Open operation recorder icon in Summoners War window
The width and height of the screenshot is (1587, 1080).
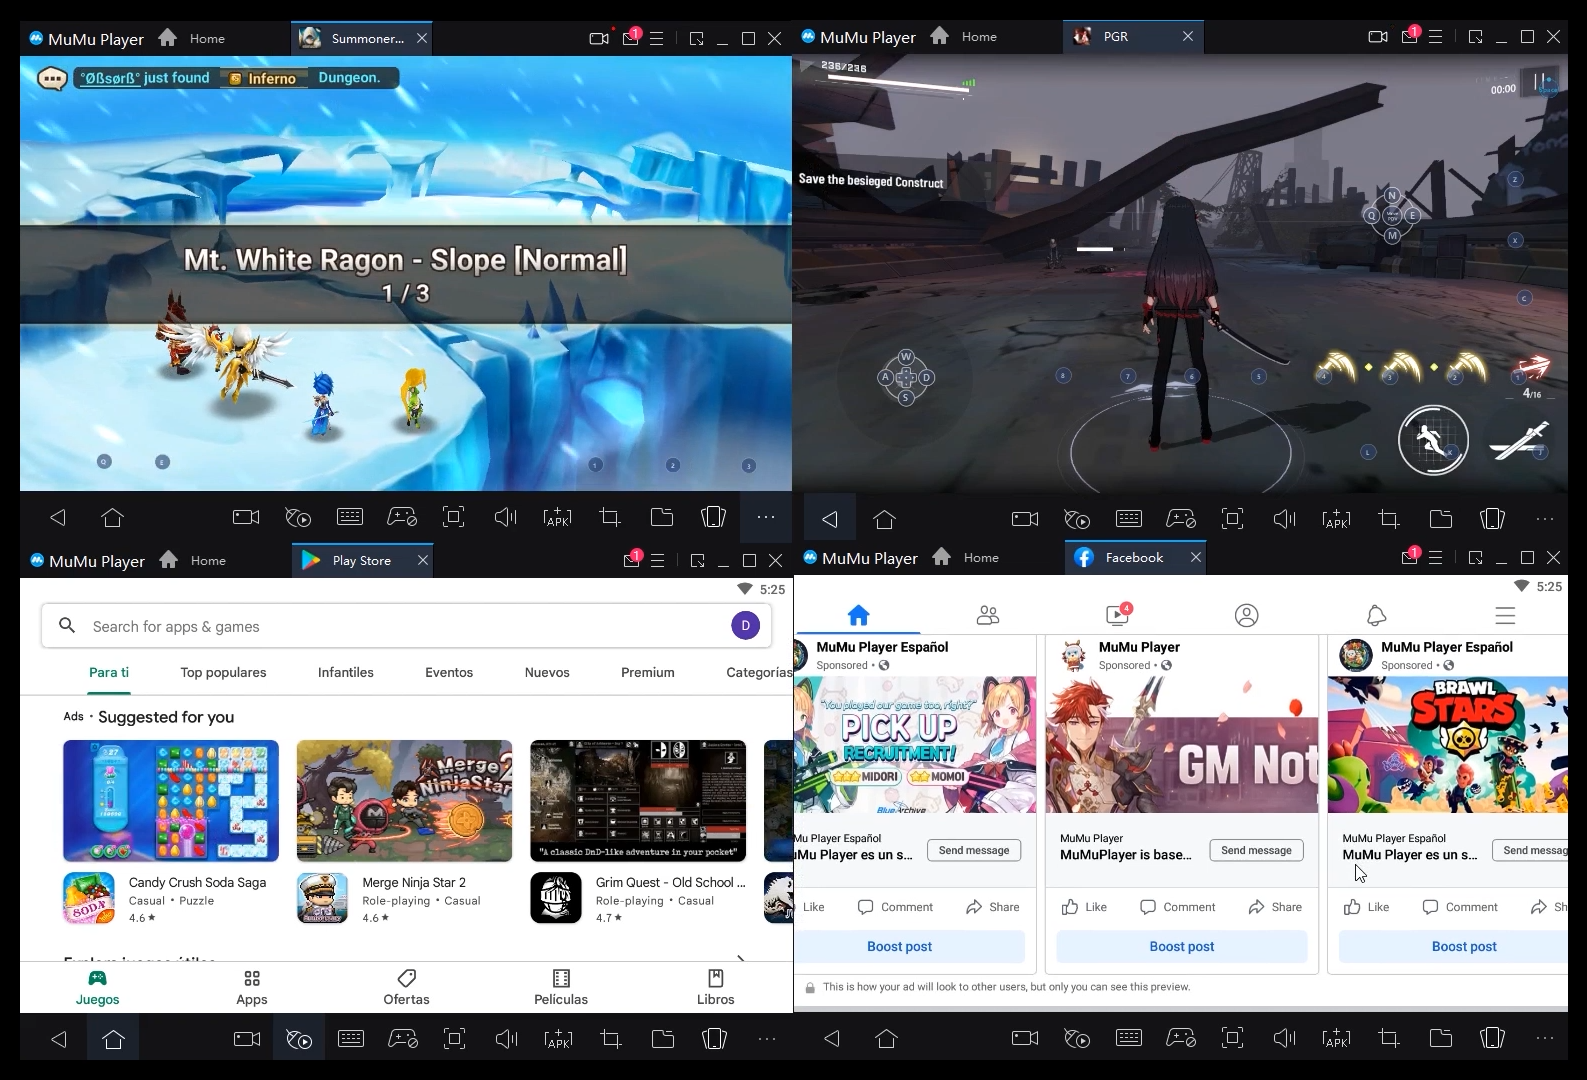[x=298, y=517]
